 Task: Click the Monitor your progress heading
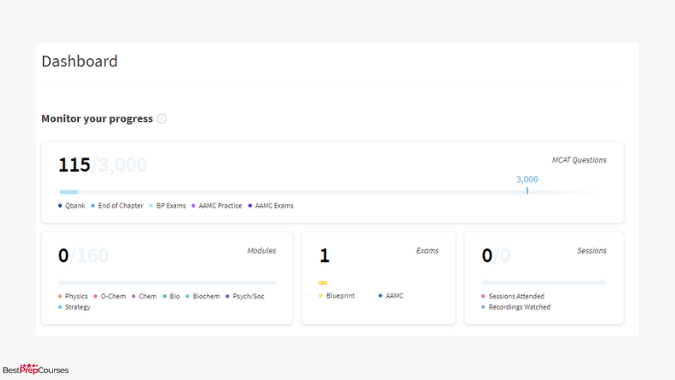click(x=97, y=118)
